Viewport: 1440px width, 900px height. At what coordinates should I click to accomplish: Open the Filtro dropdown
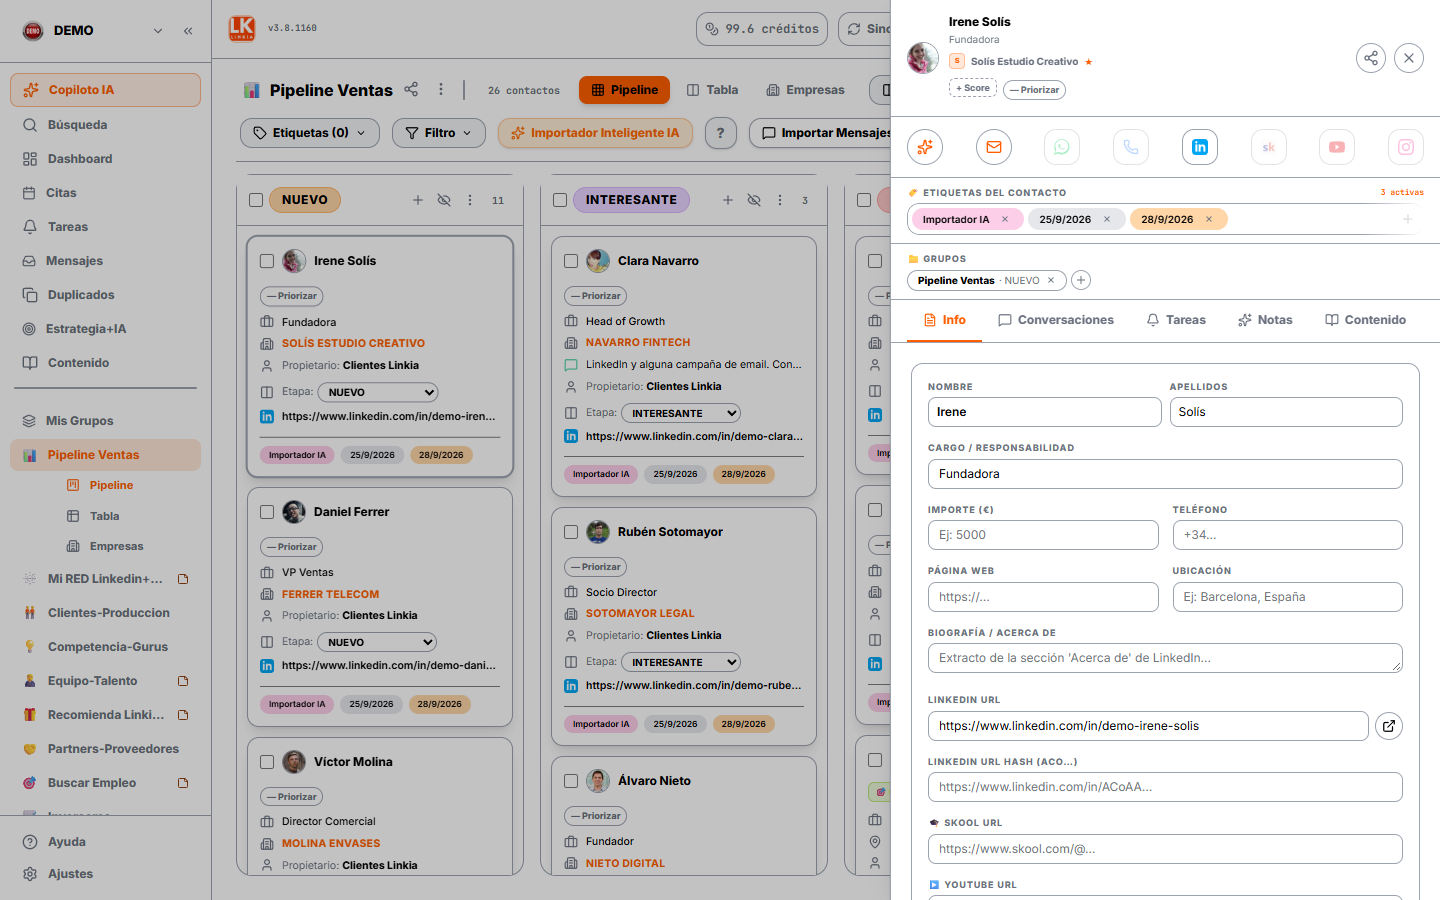click(439, 133)
